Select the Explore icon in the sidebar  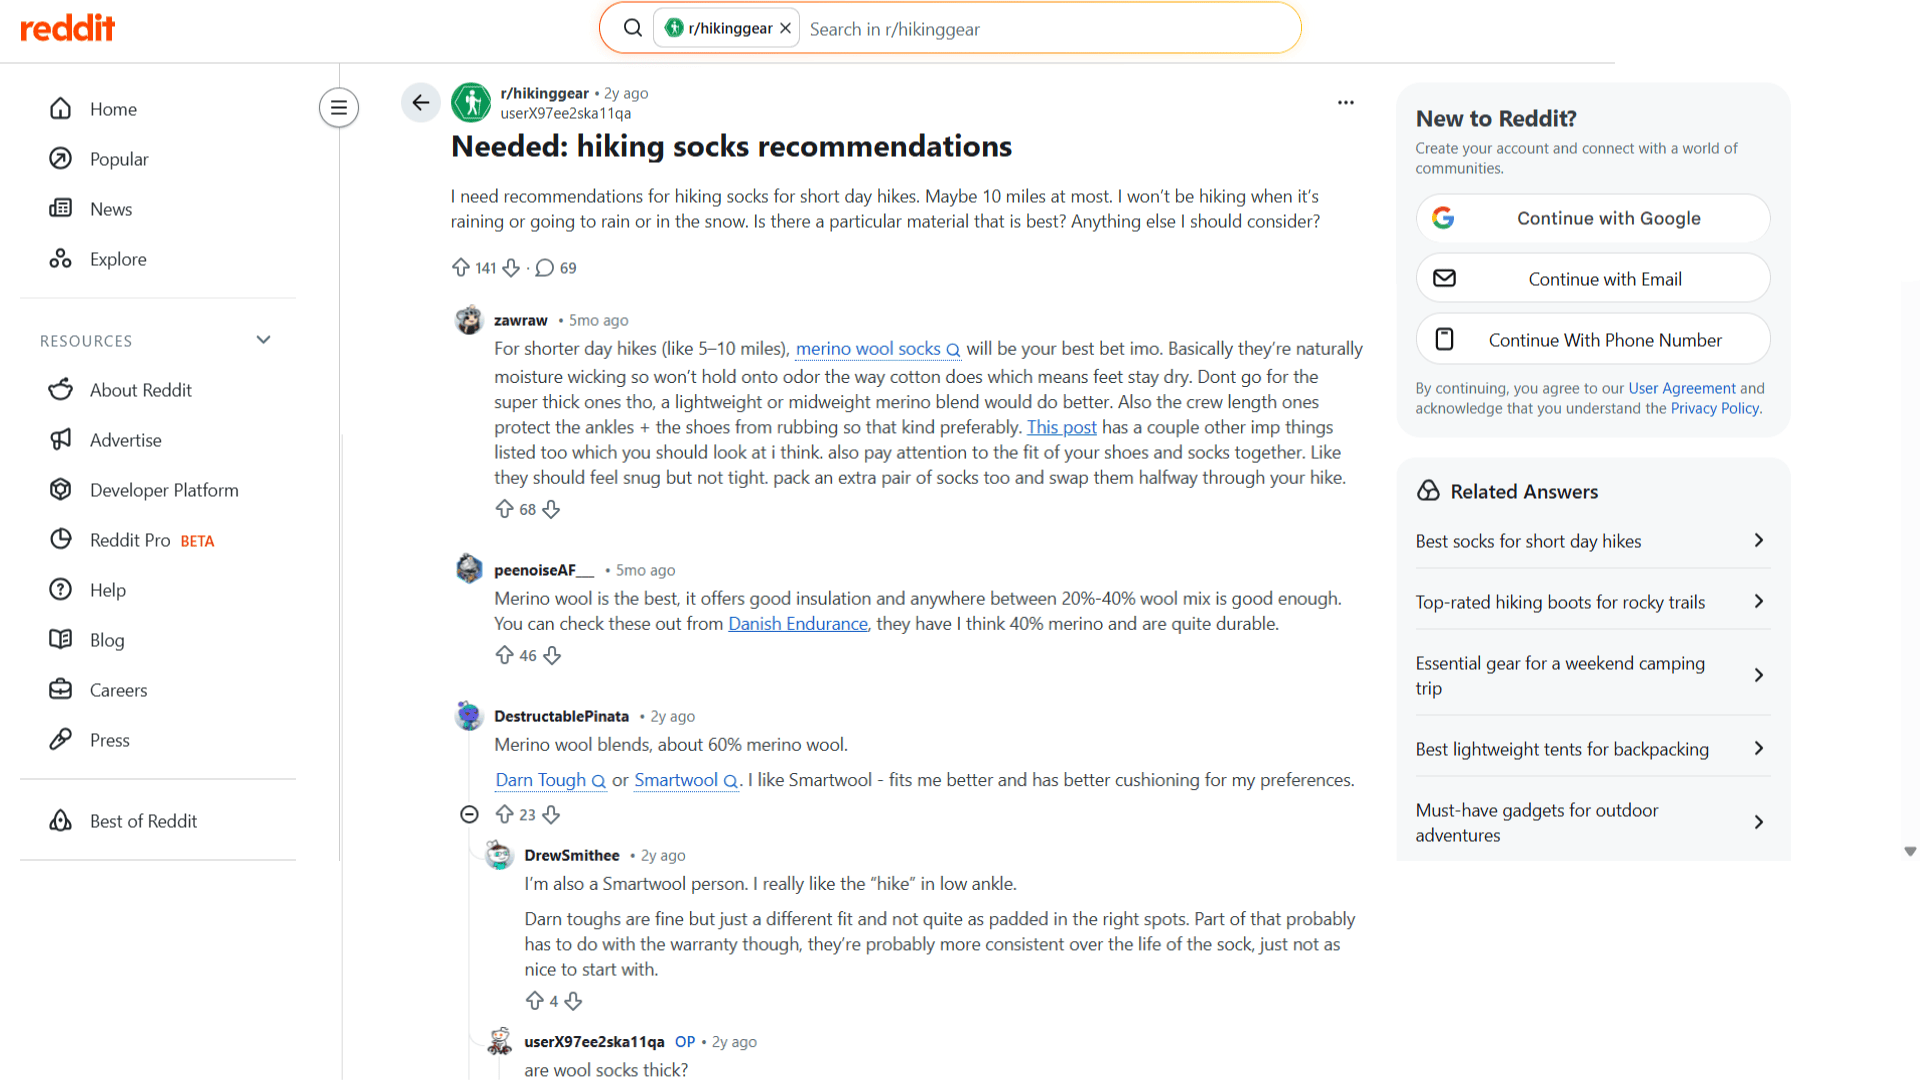[61, 258]
